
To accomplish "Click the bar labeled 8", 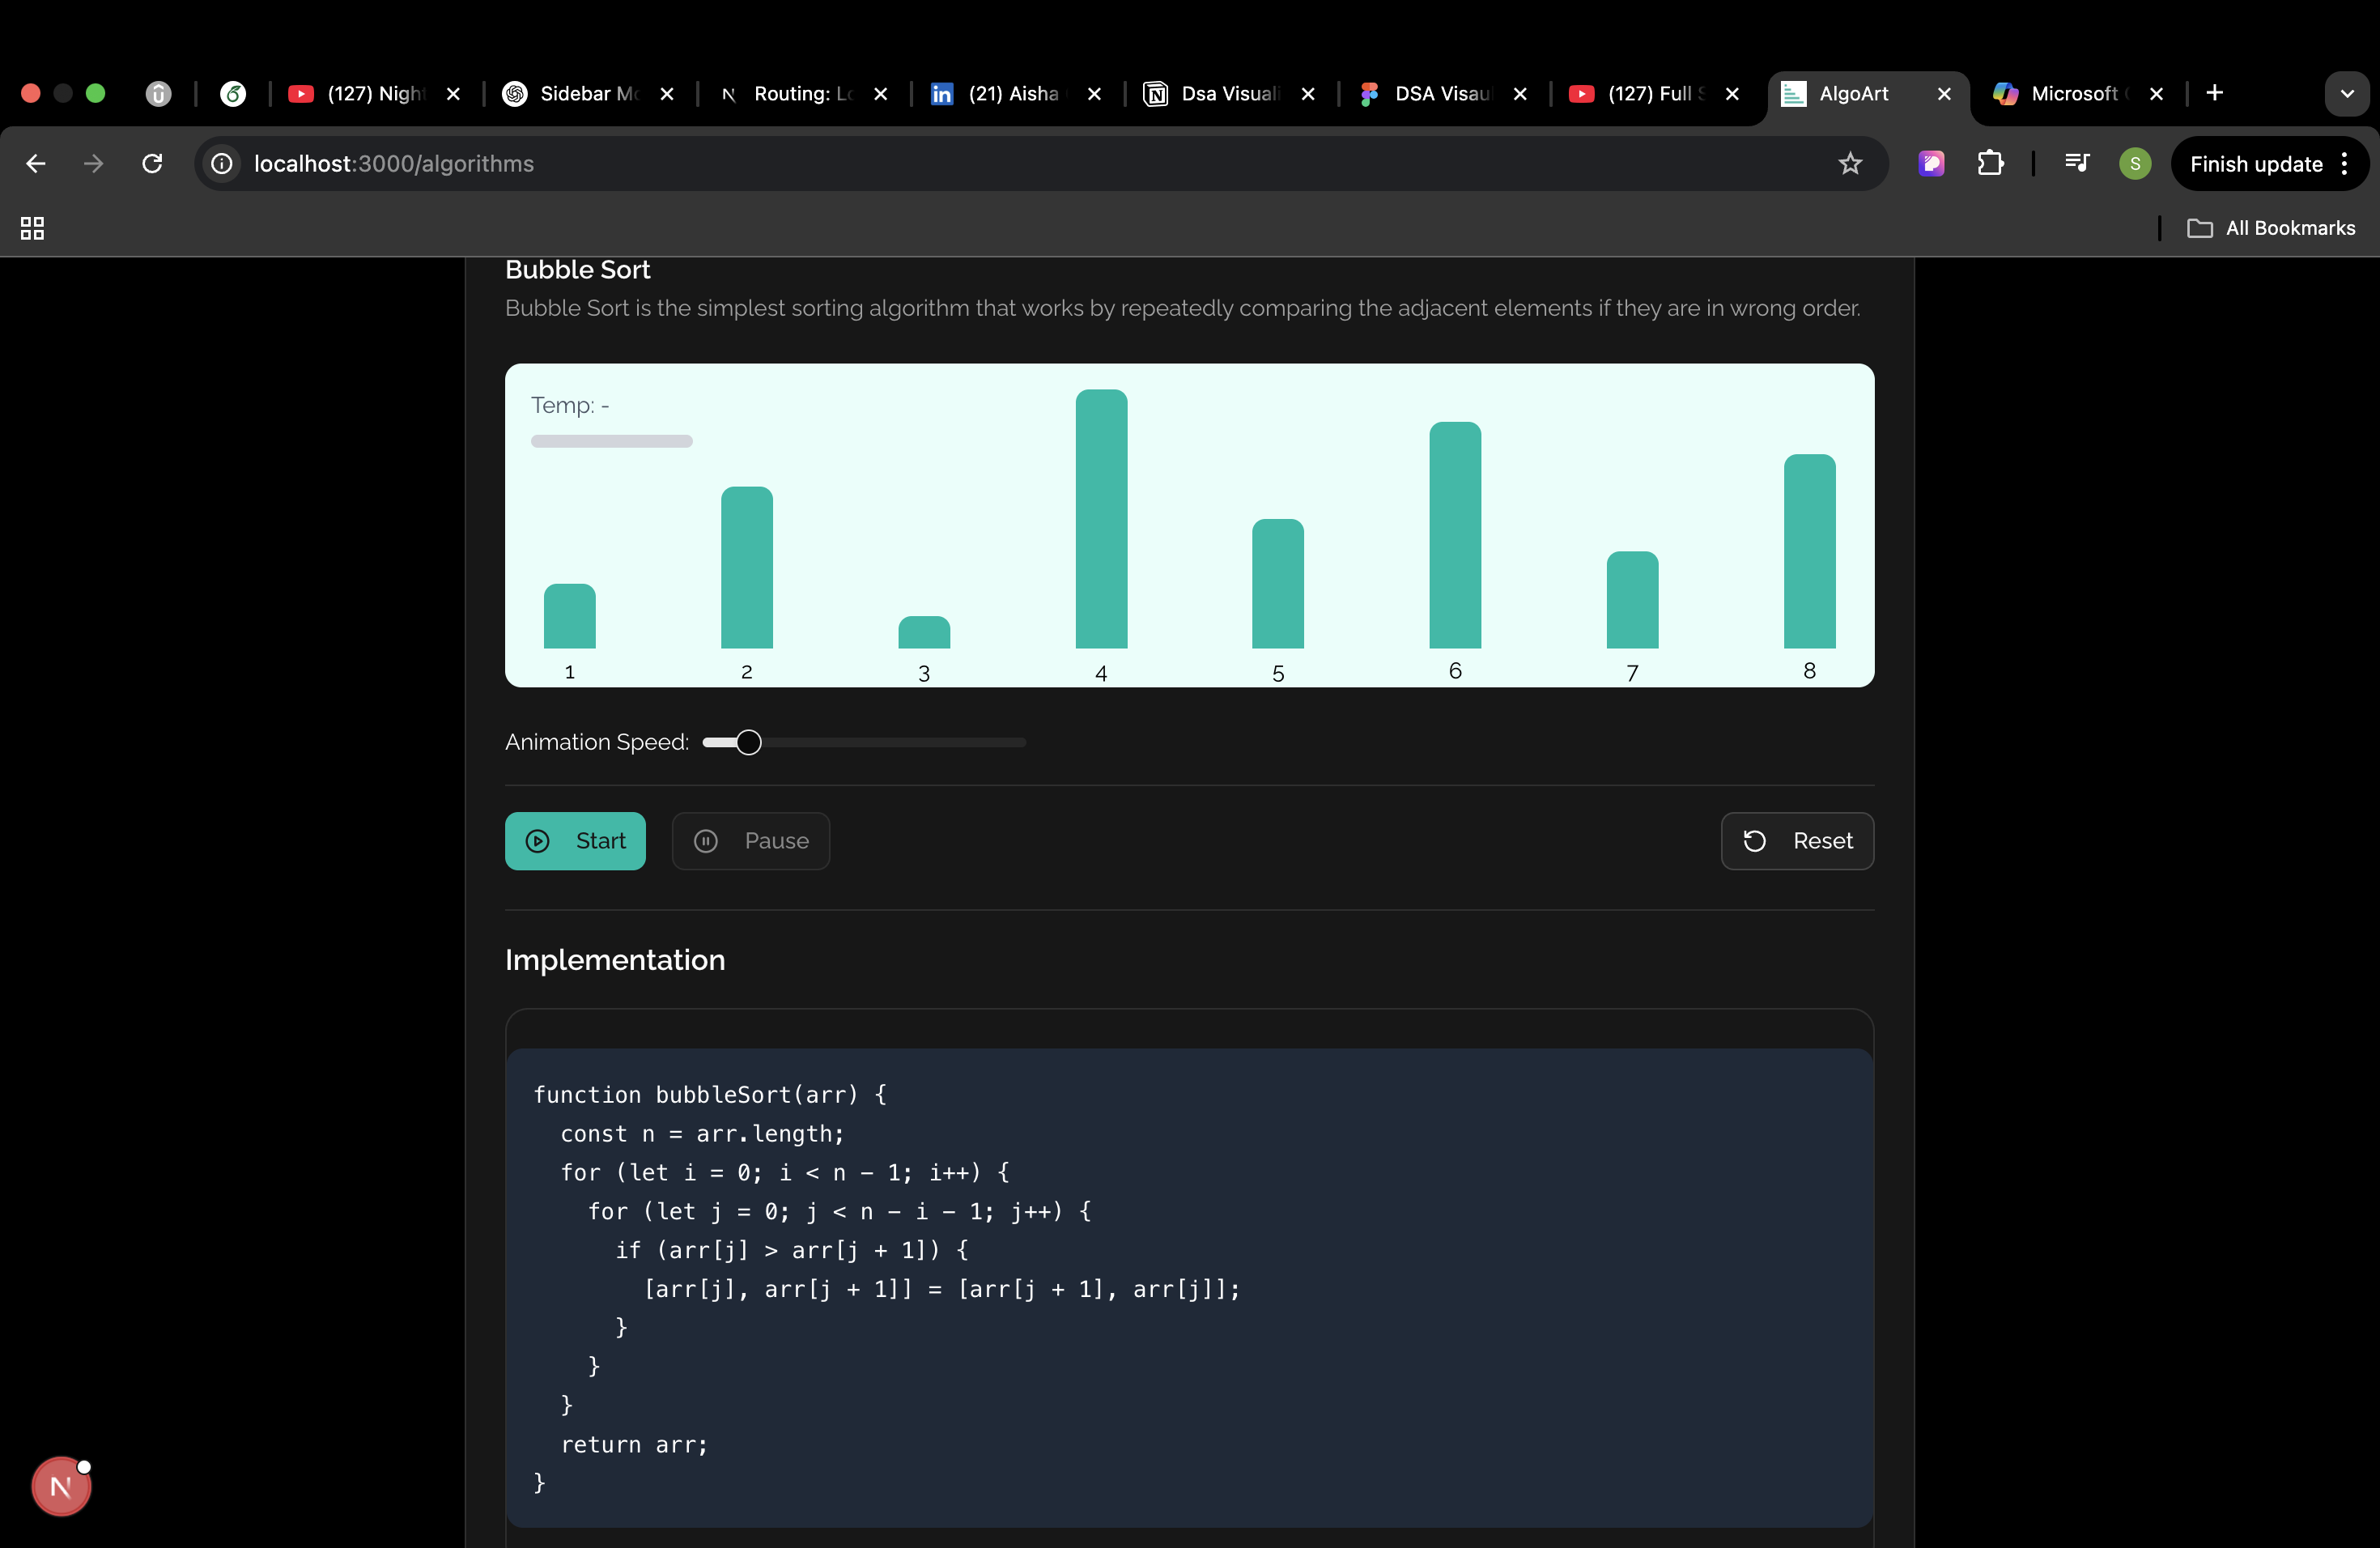I will pyautogui.click(x=1809, y=551).
